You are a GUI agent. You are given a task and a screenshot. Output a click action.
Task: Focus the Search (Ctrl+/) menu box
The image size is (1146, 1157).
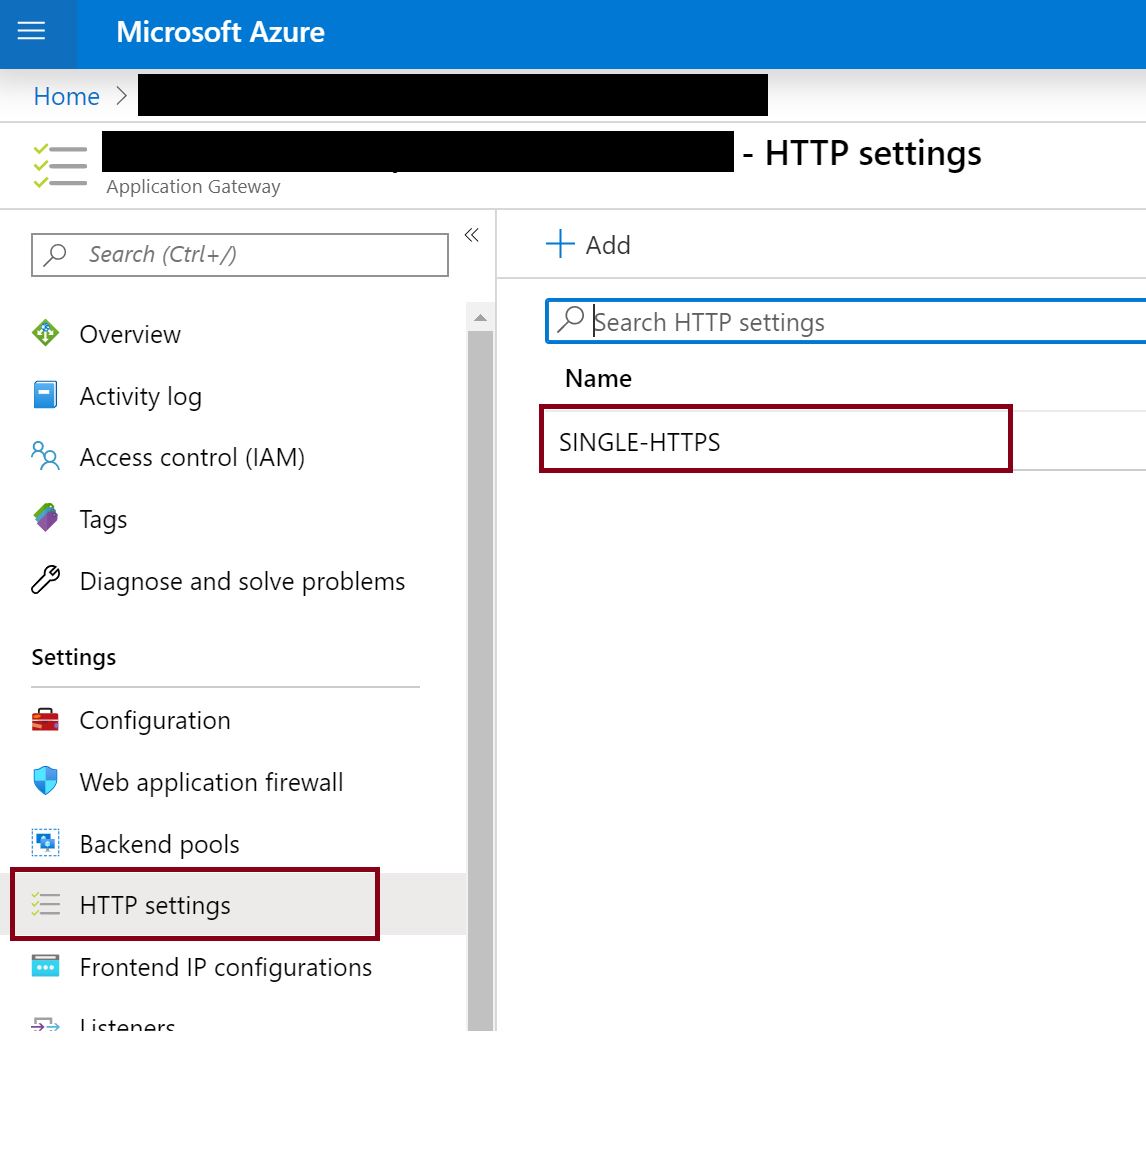tap(240, 255)
